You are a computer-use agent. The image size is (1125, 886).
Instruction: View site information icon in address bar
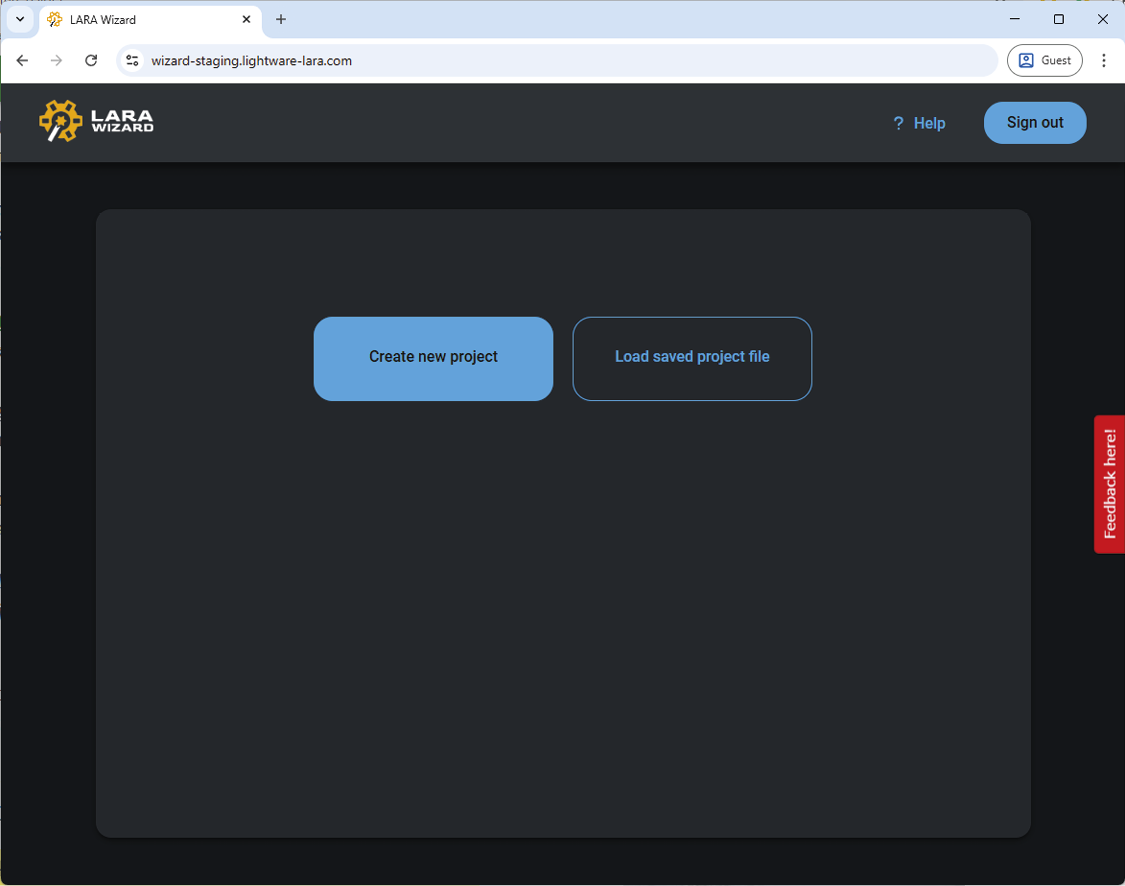132,61
